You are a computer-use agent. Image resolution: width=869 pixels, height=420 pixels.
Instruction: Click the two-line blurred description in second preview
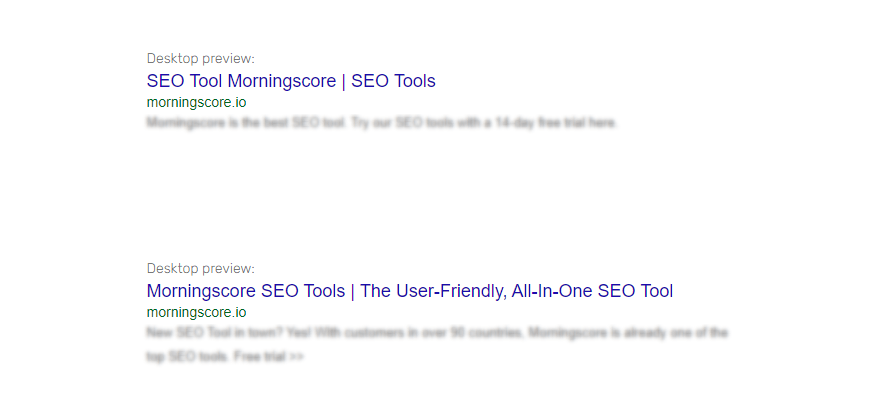click(x=437, y=344)
